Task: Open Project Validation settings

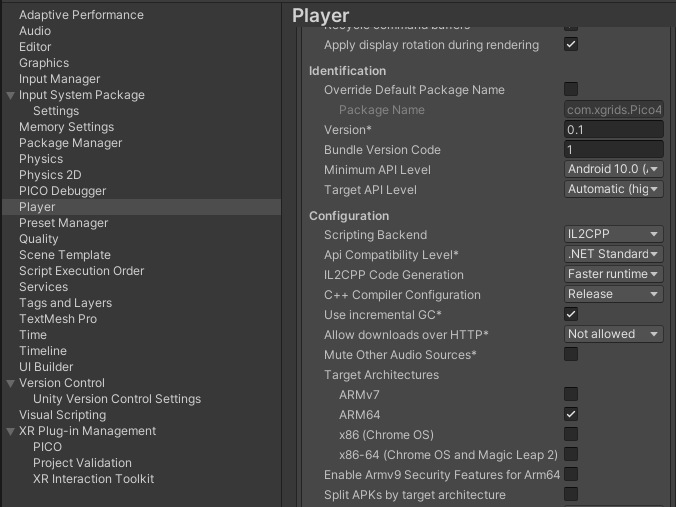Action: coord(82,462)
